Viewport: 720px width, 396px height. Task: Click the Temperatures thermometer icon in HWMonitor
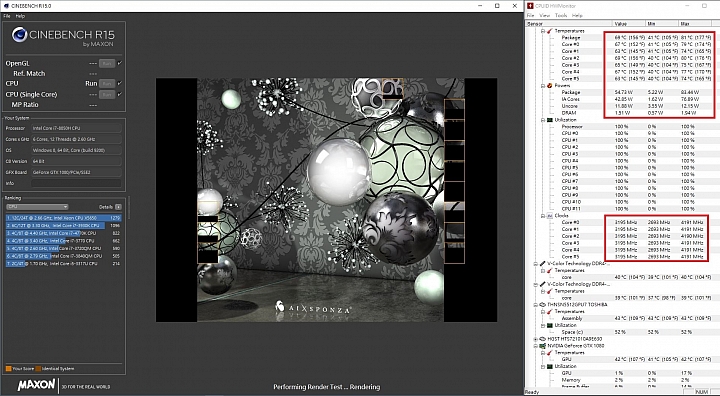tap(549, 31)
